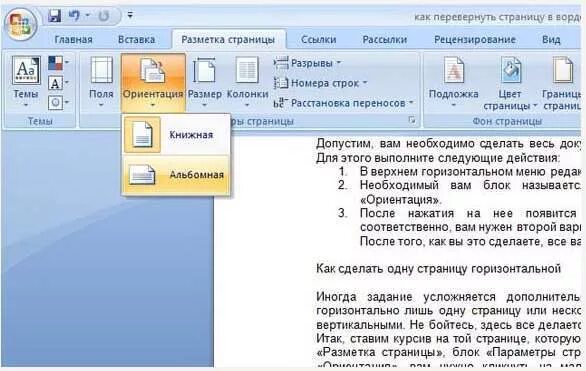Click the sentence starting 'Допустим, вам необходимо'
The height and width of the screenshot is (371, 586).
[x=448, y=143]
